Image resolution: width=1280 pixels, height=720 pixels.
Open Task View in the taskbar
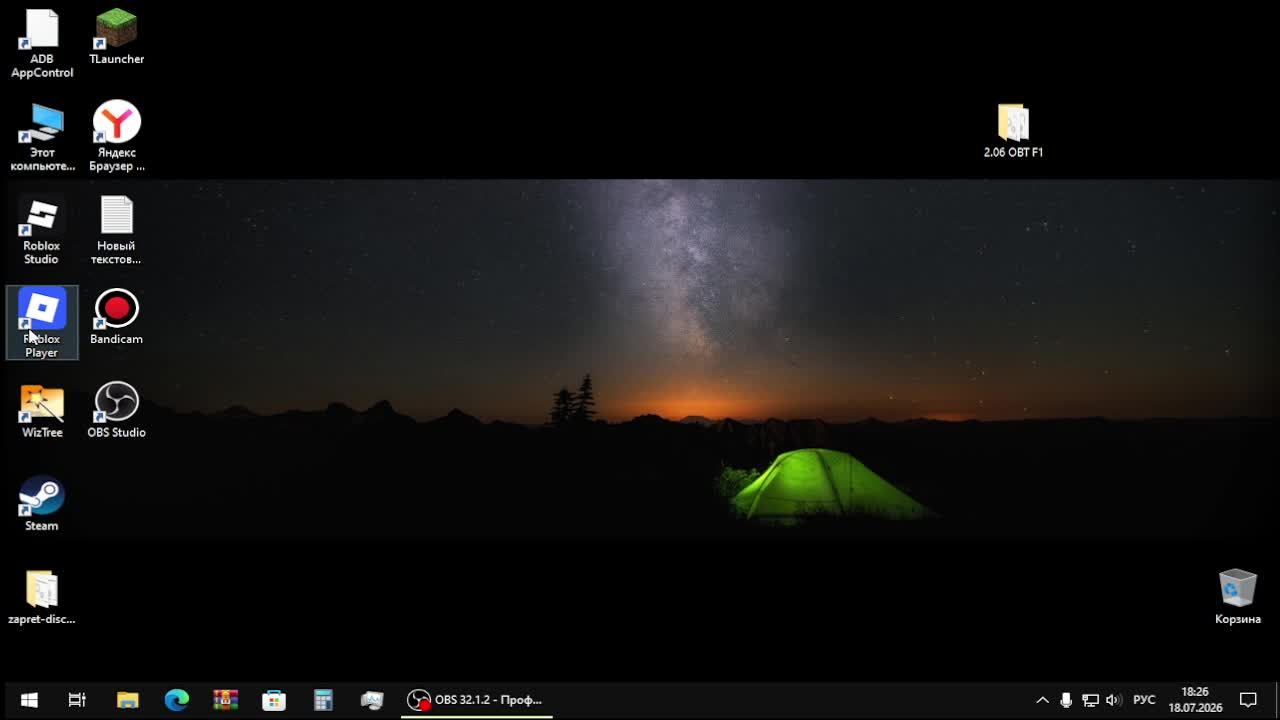[77, 700]
